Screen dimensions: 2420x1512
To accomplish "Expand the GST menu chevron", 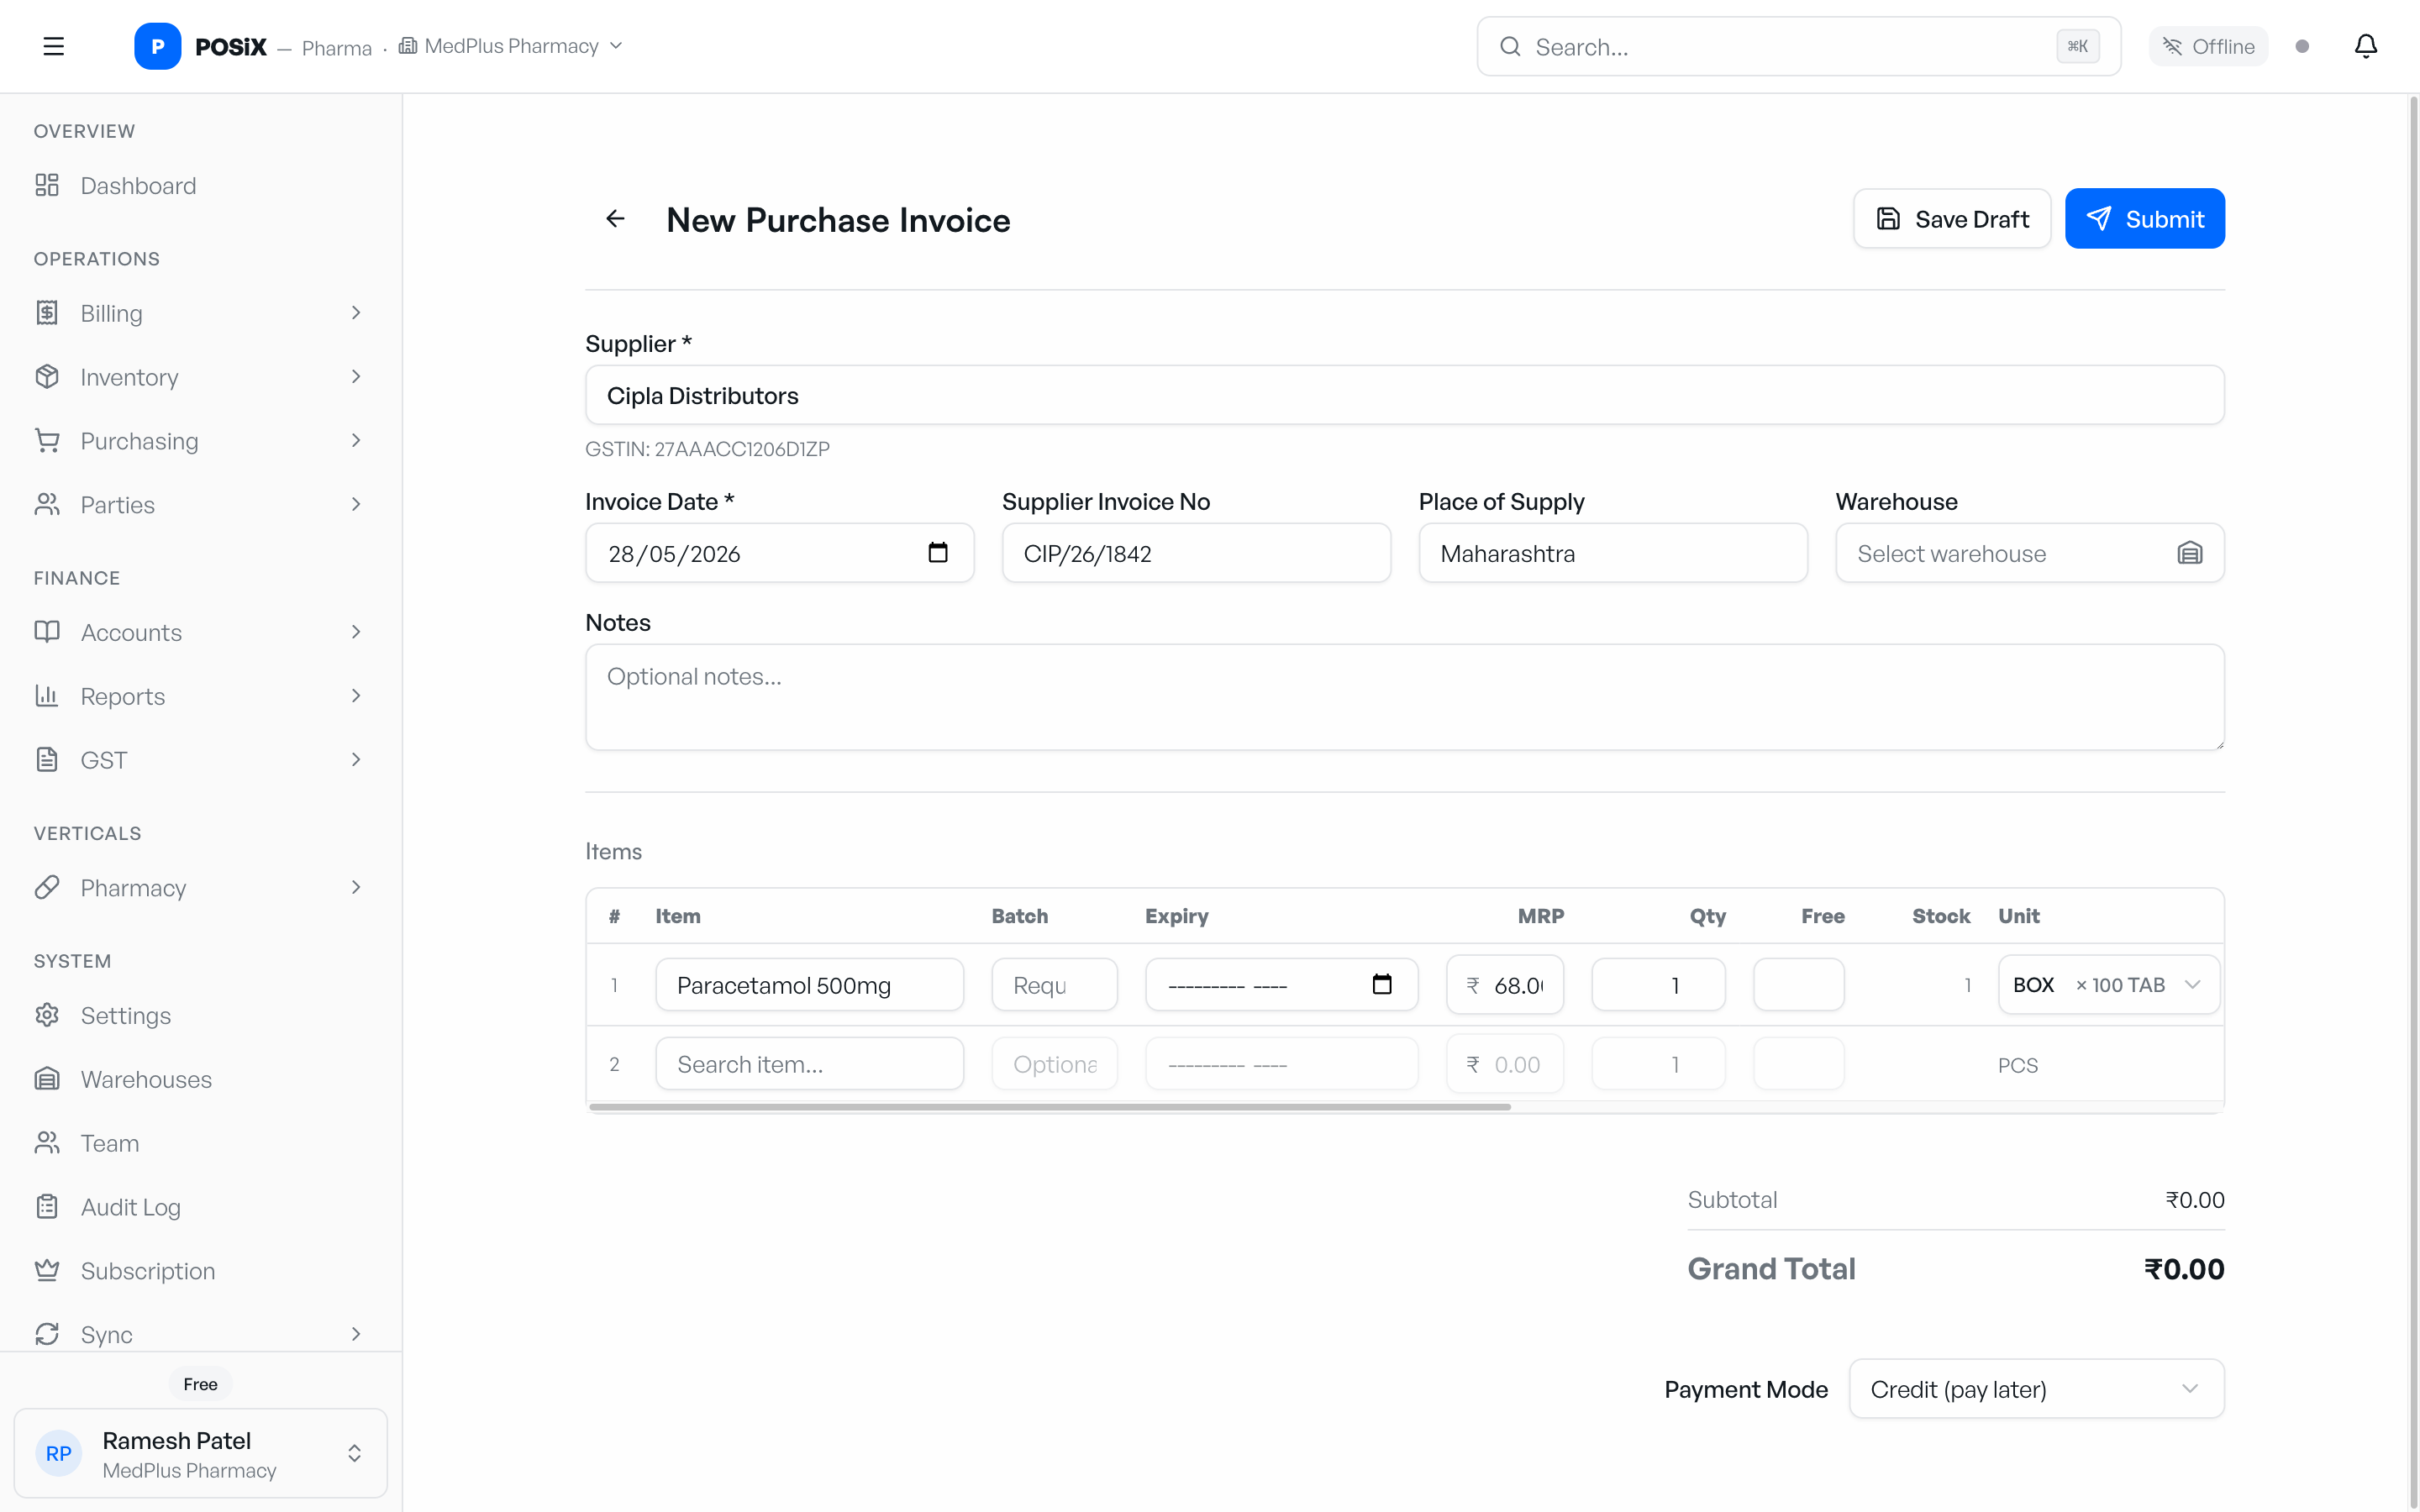I will [356, 760].
